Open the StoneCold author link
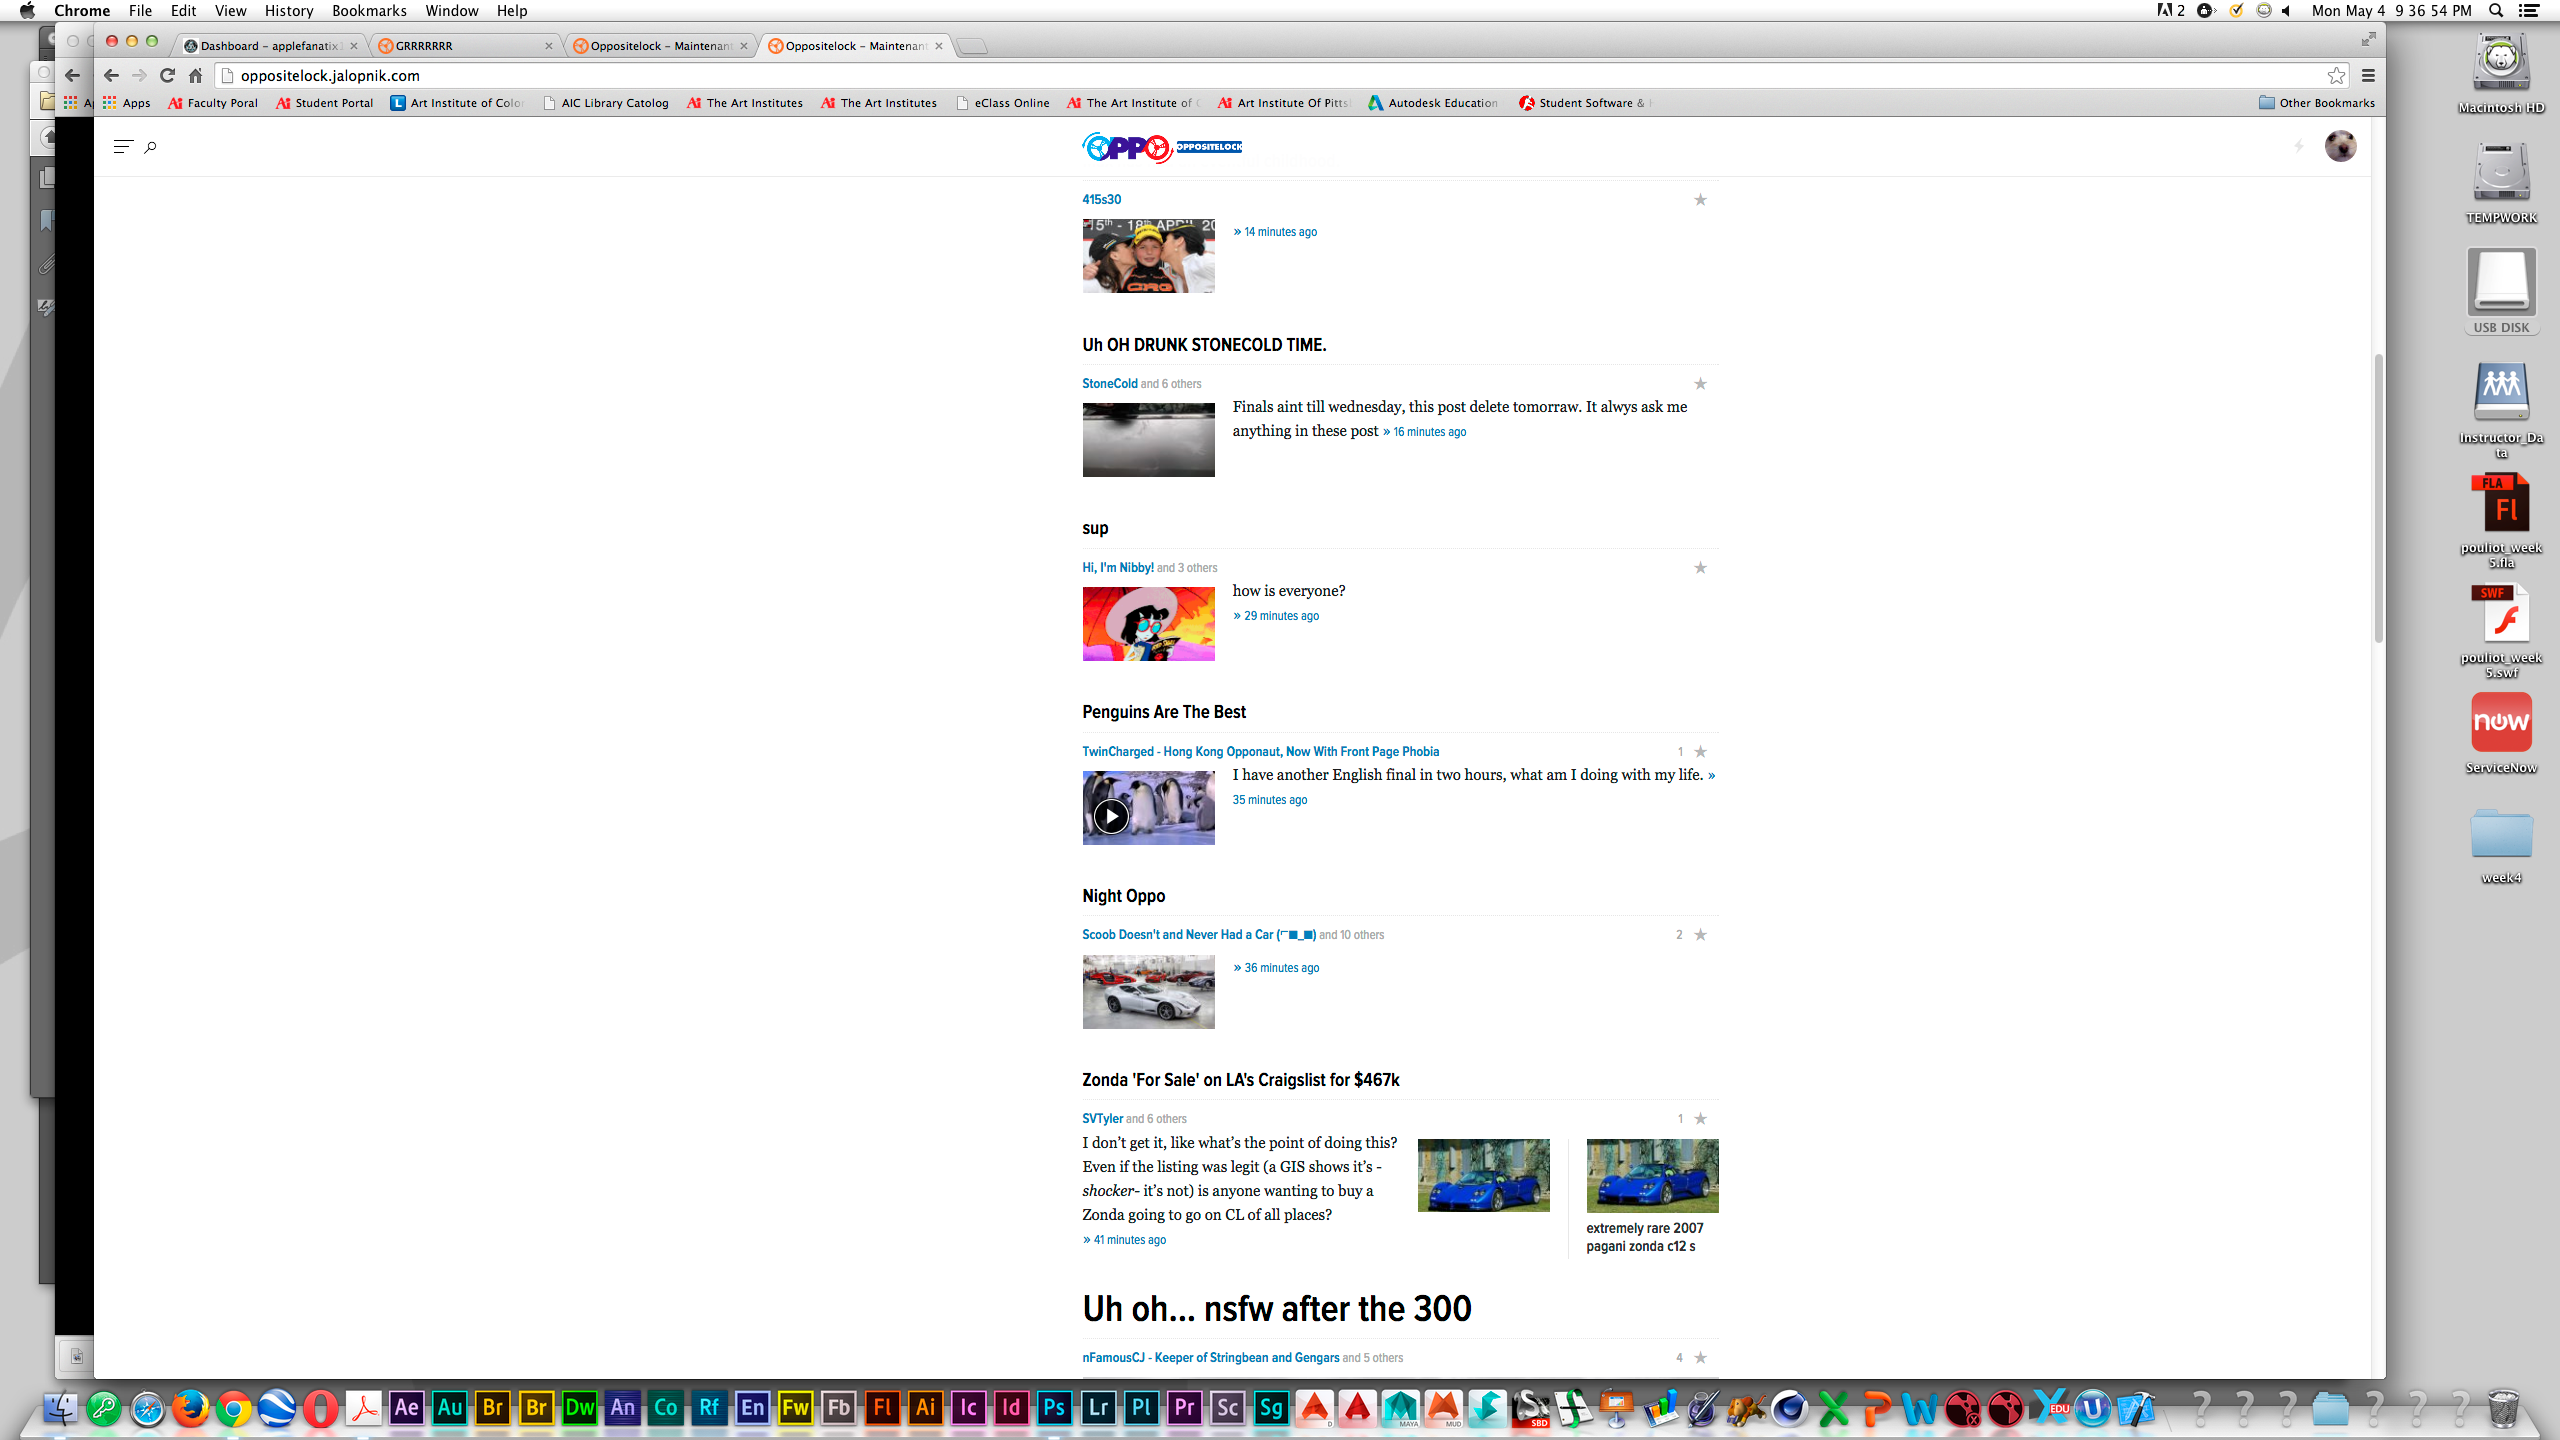Image resolution: width=2560 pixels, height=1440 pixels. click(x=1110, y=384)
